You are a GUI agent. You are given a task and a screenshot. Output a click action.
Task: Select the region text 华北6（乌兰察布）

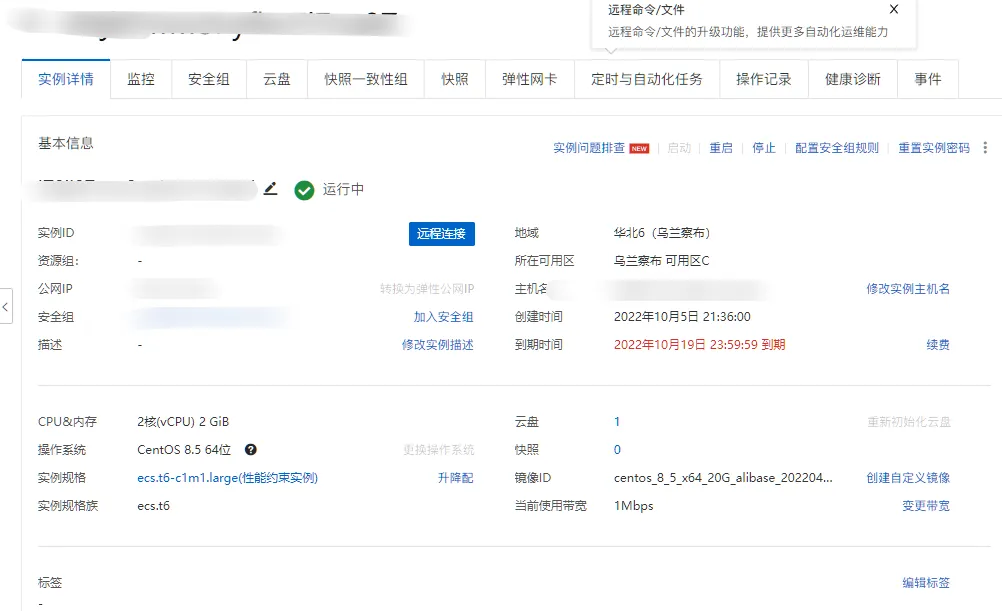coord(661,233)
